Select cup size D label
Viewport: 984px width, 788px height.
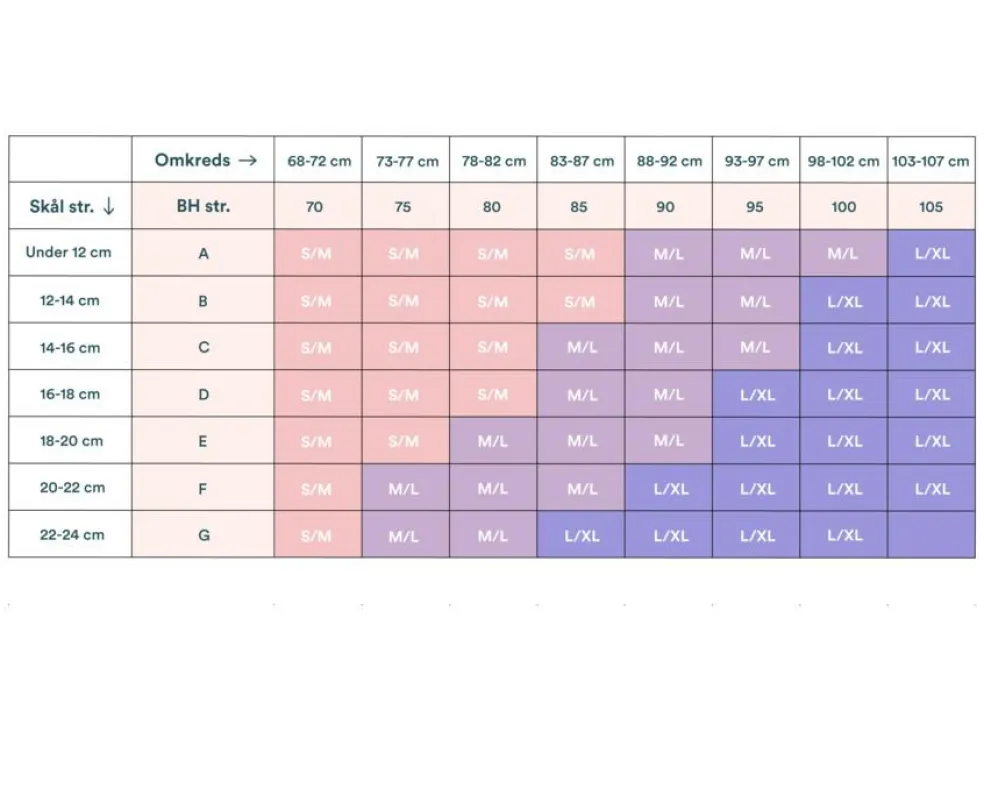(203, 394)
